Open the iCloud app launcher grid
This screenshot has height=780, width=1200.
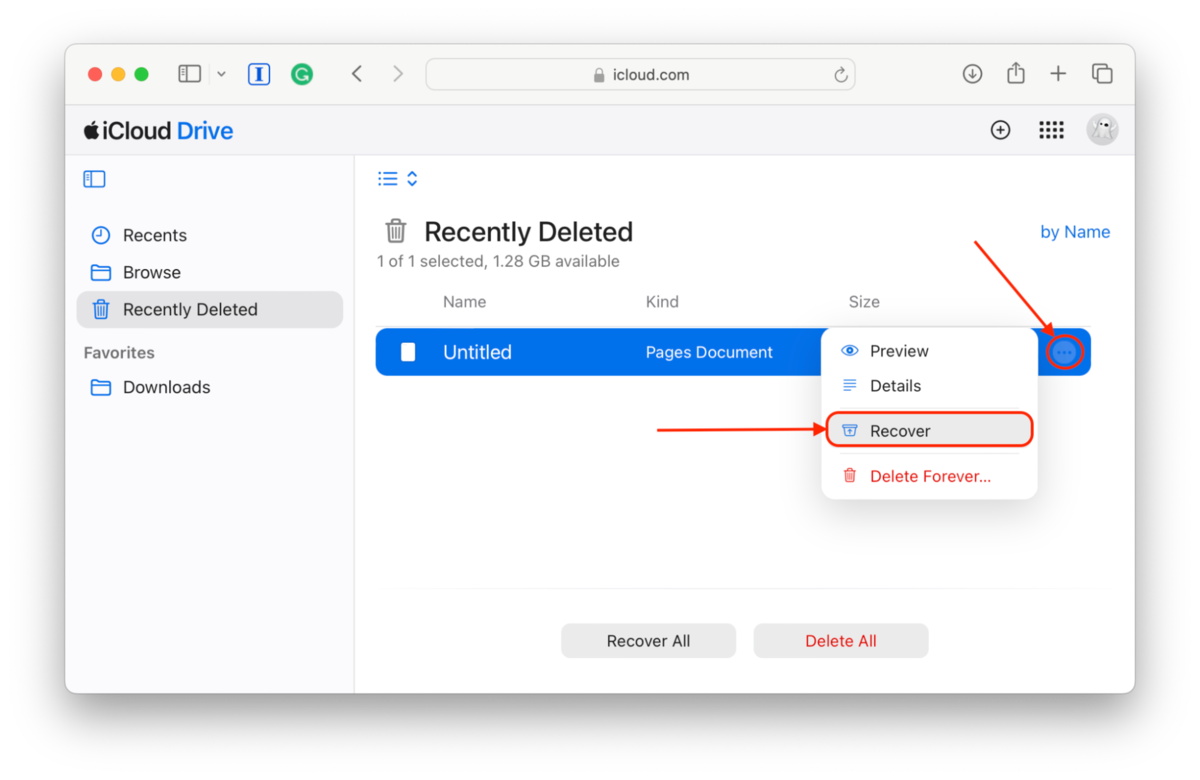1051,130
